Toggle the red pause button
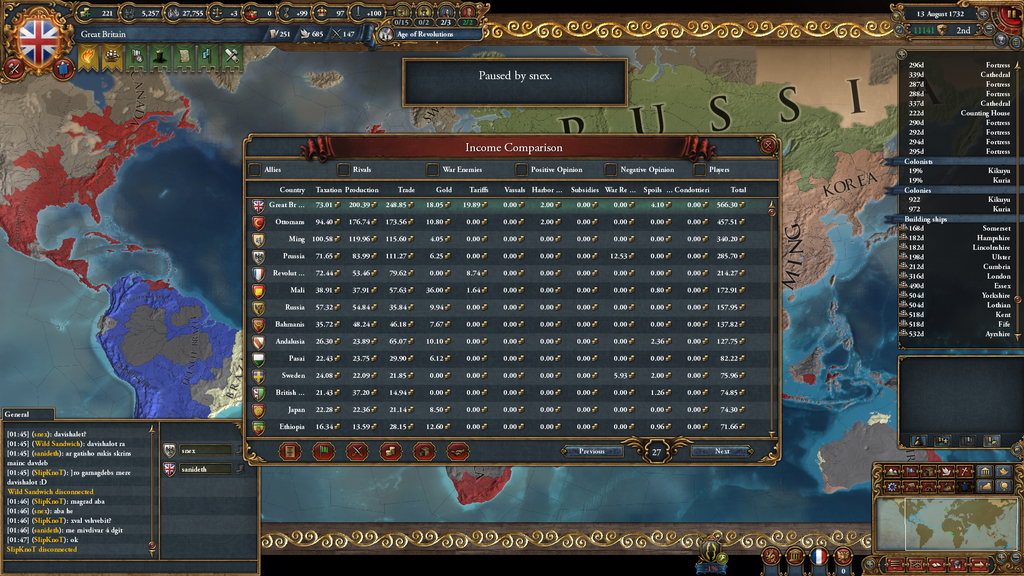Viewport: 1024px width, 576px height. coord(1012,16)
